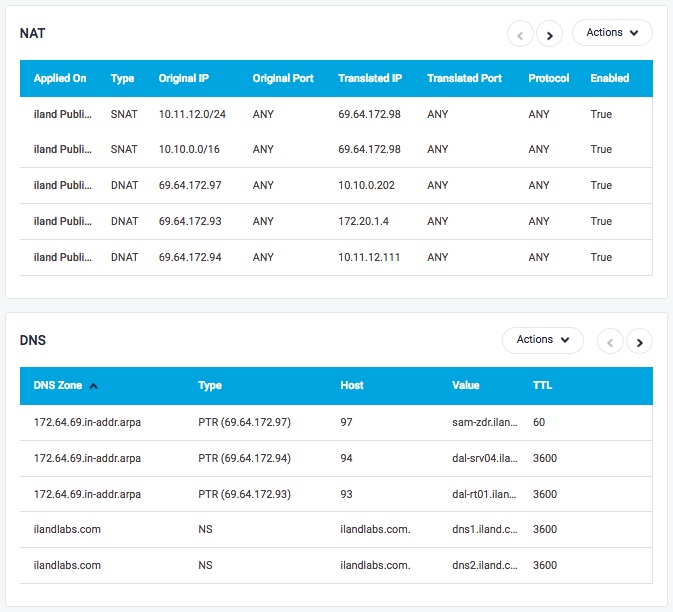Sort NAT table by Applied On
This screenshot has width=673, height=612.
coord(60,78)
